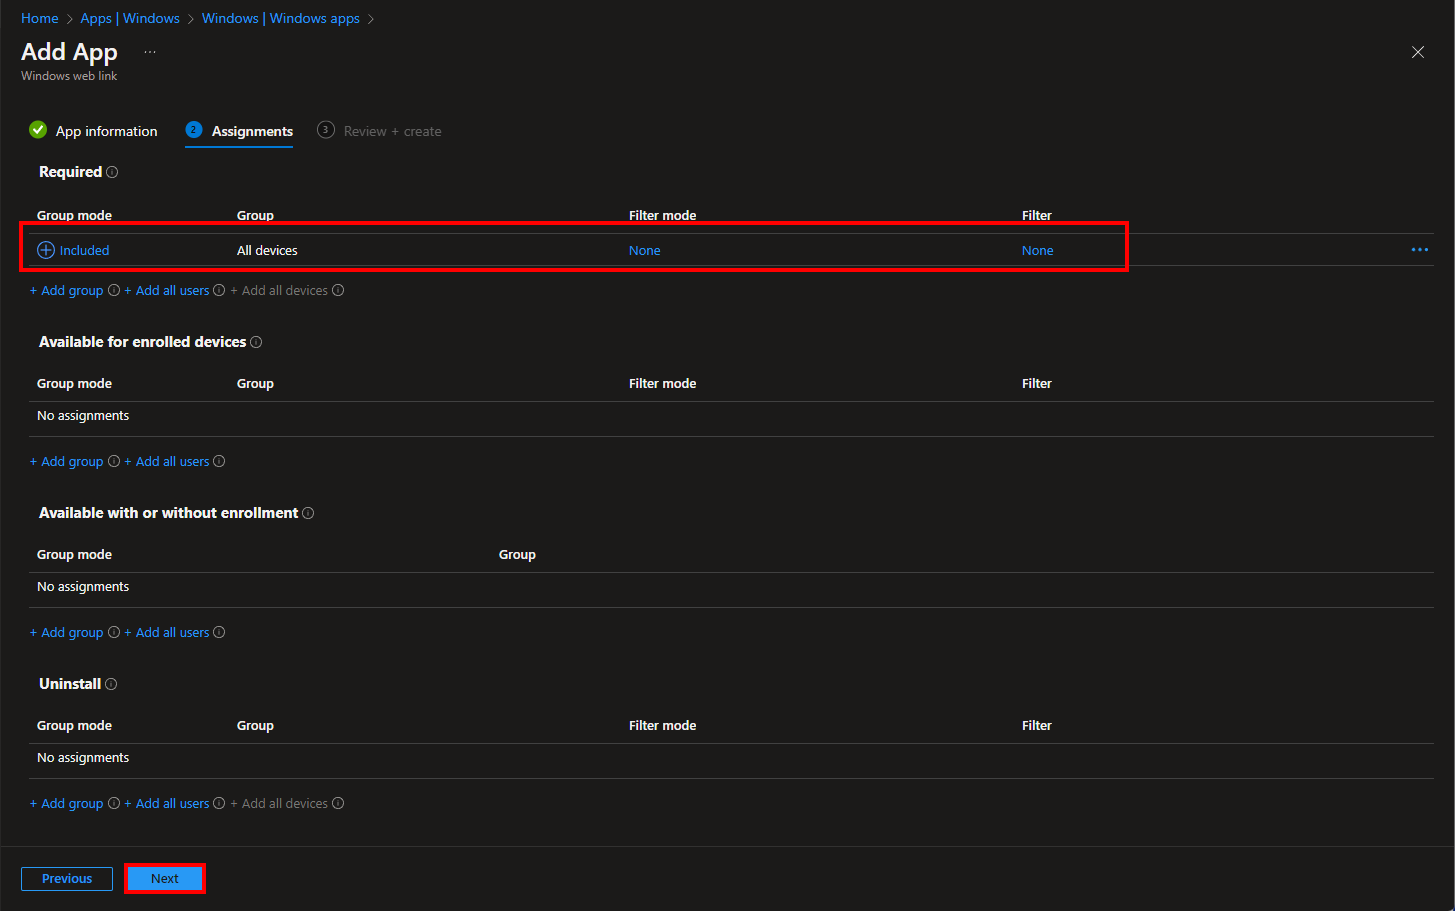Click info icon after Add group under Required
This screenshot has height=911, width=1455.
(x=114, y=290)
